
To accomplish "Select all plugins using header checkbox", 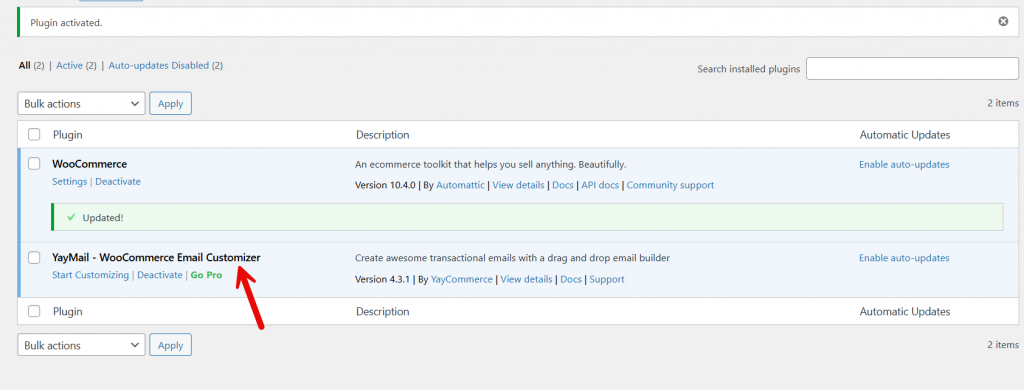I will pyautogui.click(x=34, y=135).
